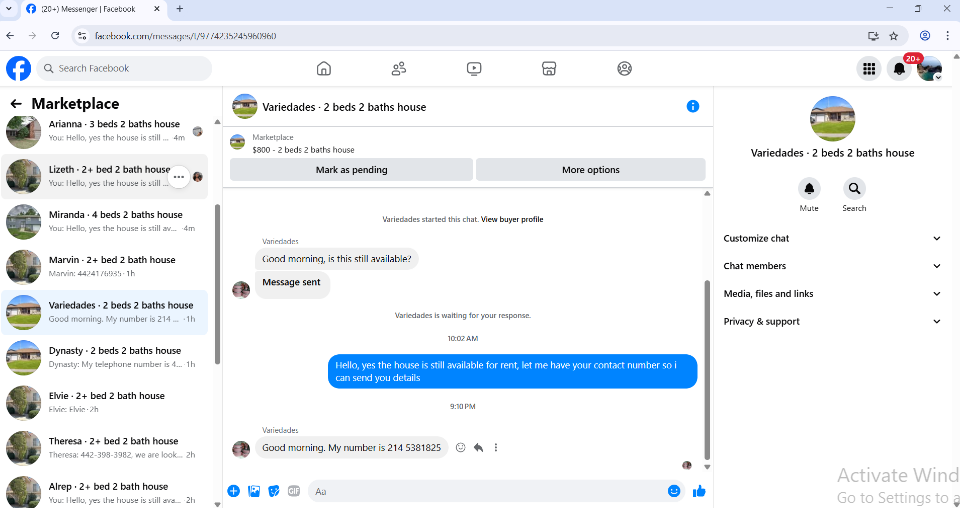
Task: Open Alrep 2+ bed 2 bath chat
Action: click(105, 493)
